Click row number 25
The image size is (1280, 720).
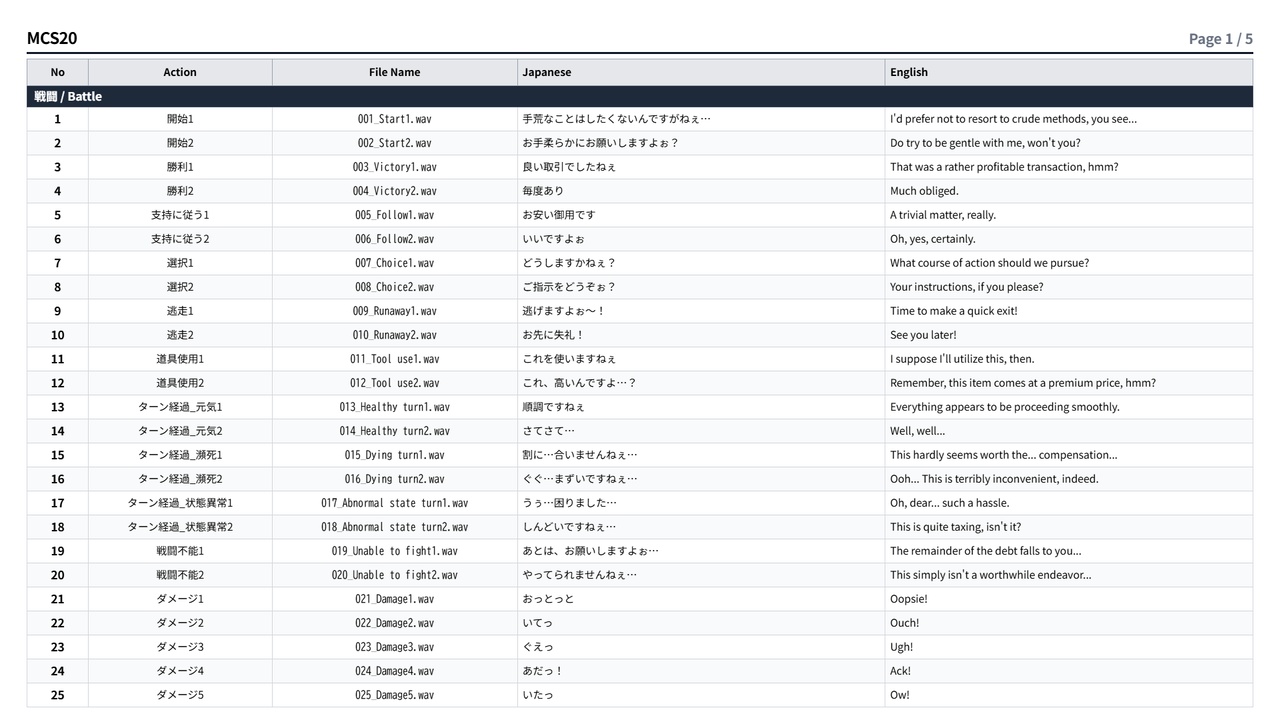tap(57, 695)
